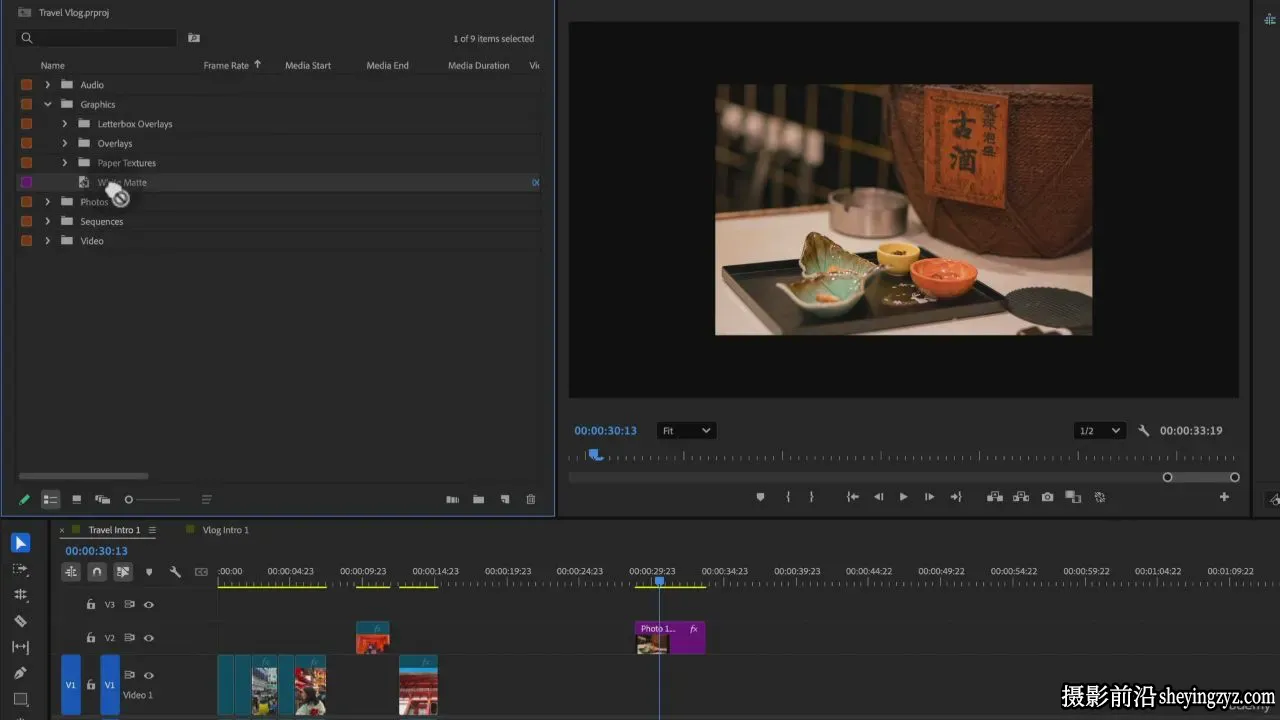Open the Fit zoom level dropdown
This screenshot has width=1280, height=720.
point(686,431)
